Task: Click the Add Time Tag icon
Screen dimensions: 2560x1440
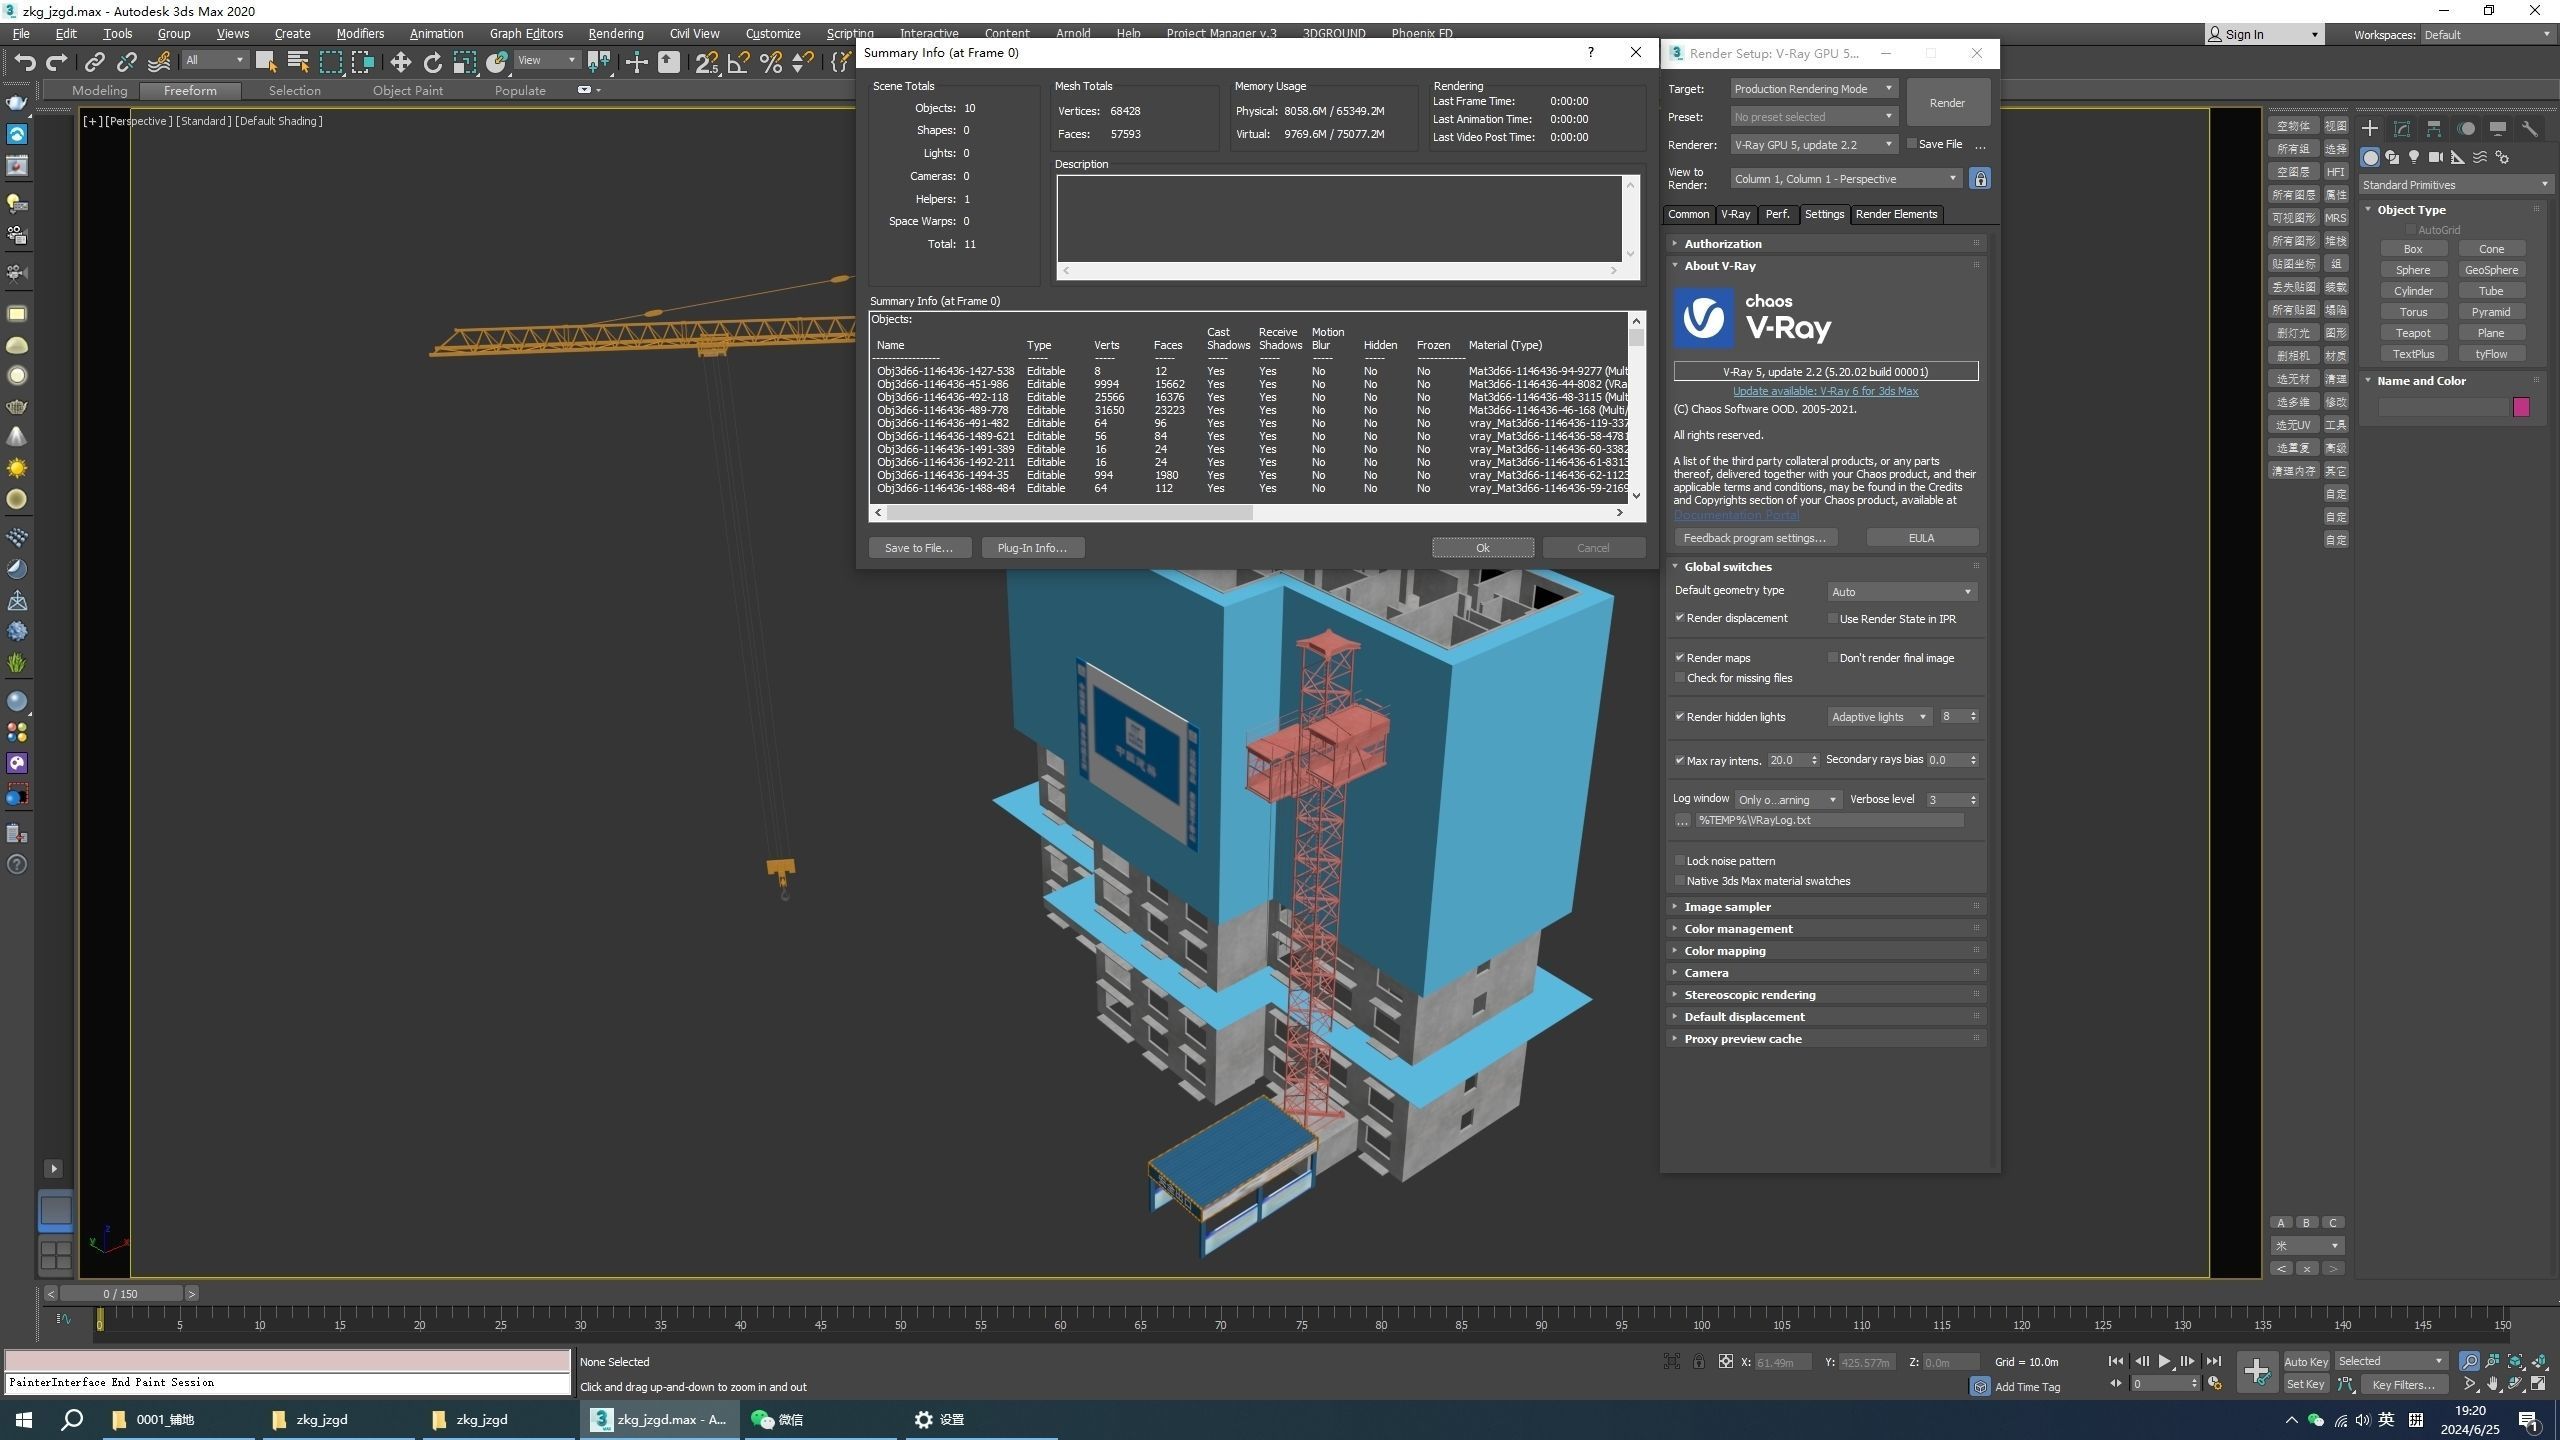Action: point(1979,1386)
